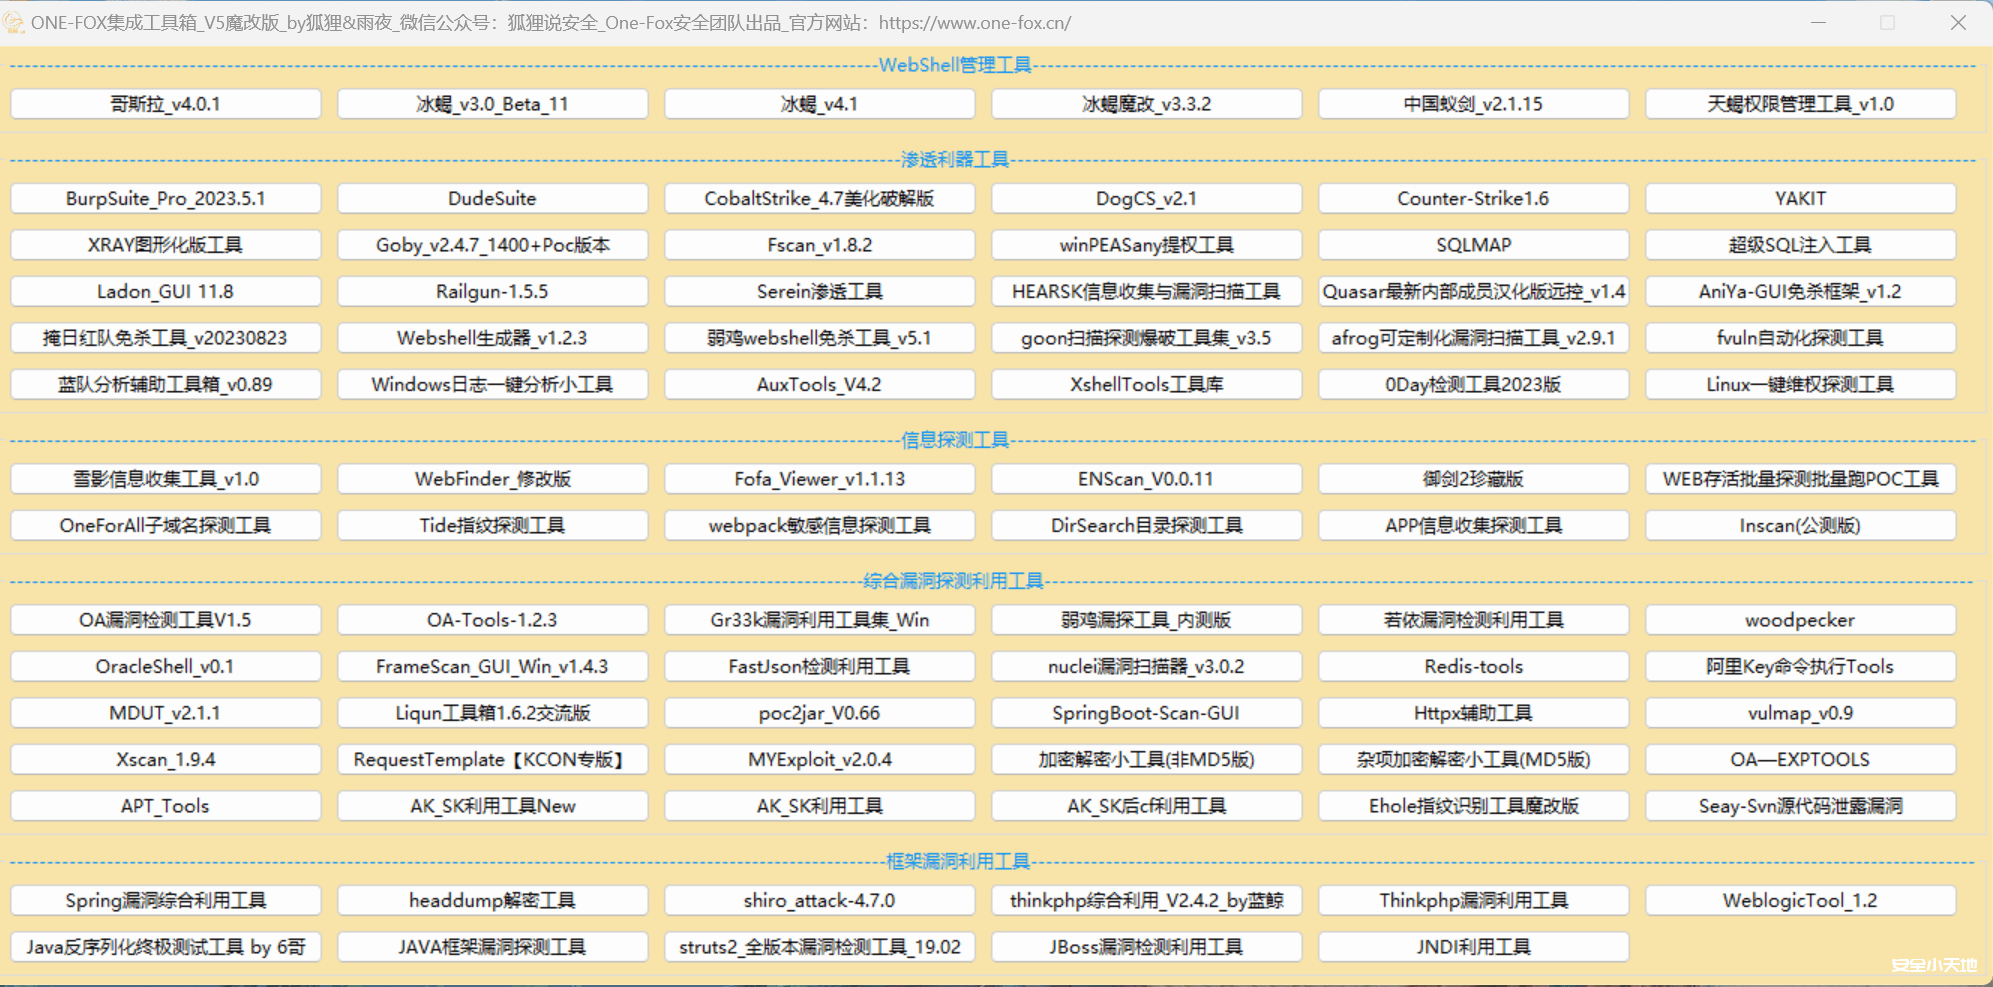Screen dimensions: 1993x987
Task: Minimize the ONE-FOX toolbox window
Action: (1818, 22)
